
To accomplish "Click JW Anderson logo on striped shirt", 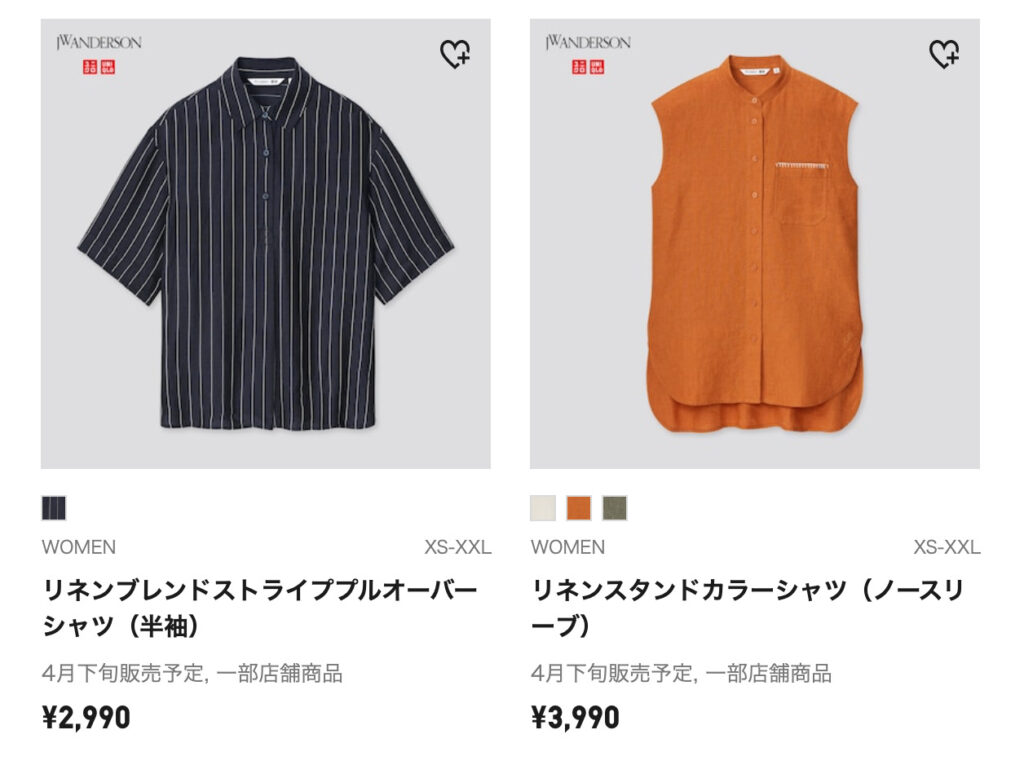I will [99, 43].
